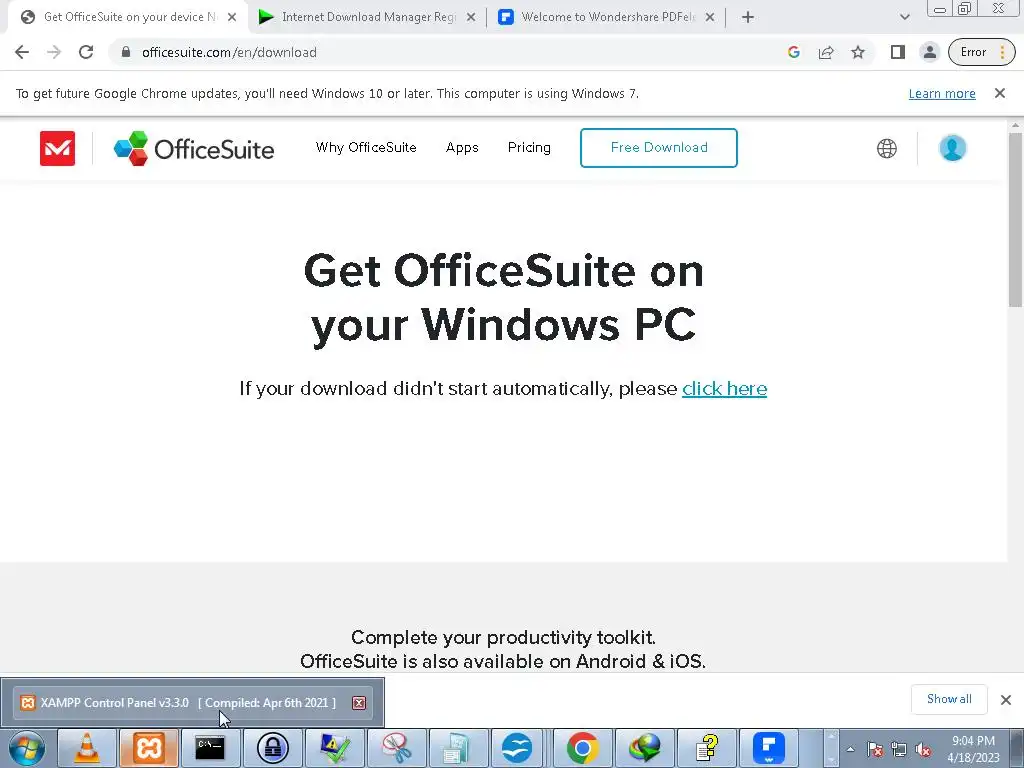Open the language globe selector
This screenshot has width=1024, height=768.
tap(886, 148)
